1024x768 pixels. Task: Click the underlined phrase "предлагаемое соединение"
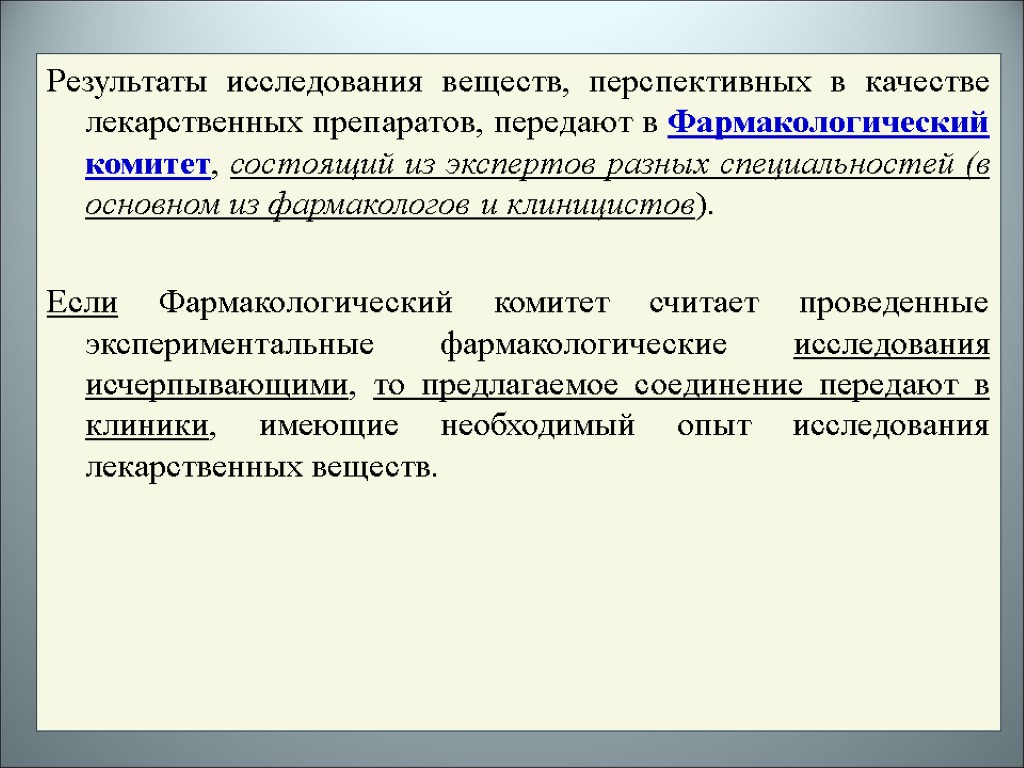click(612, 386)
